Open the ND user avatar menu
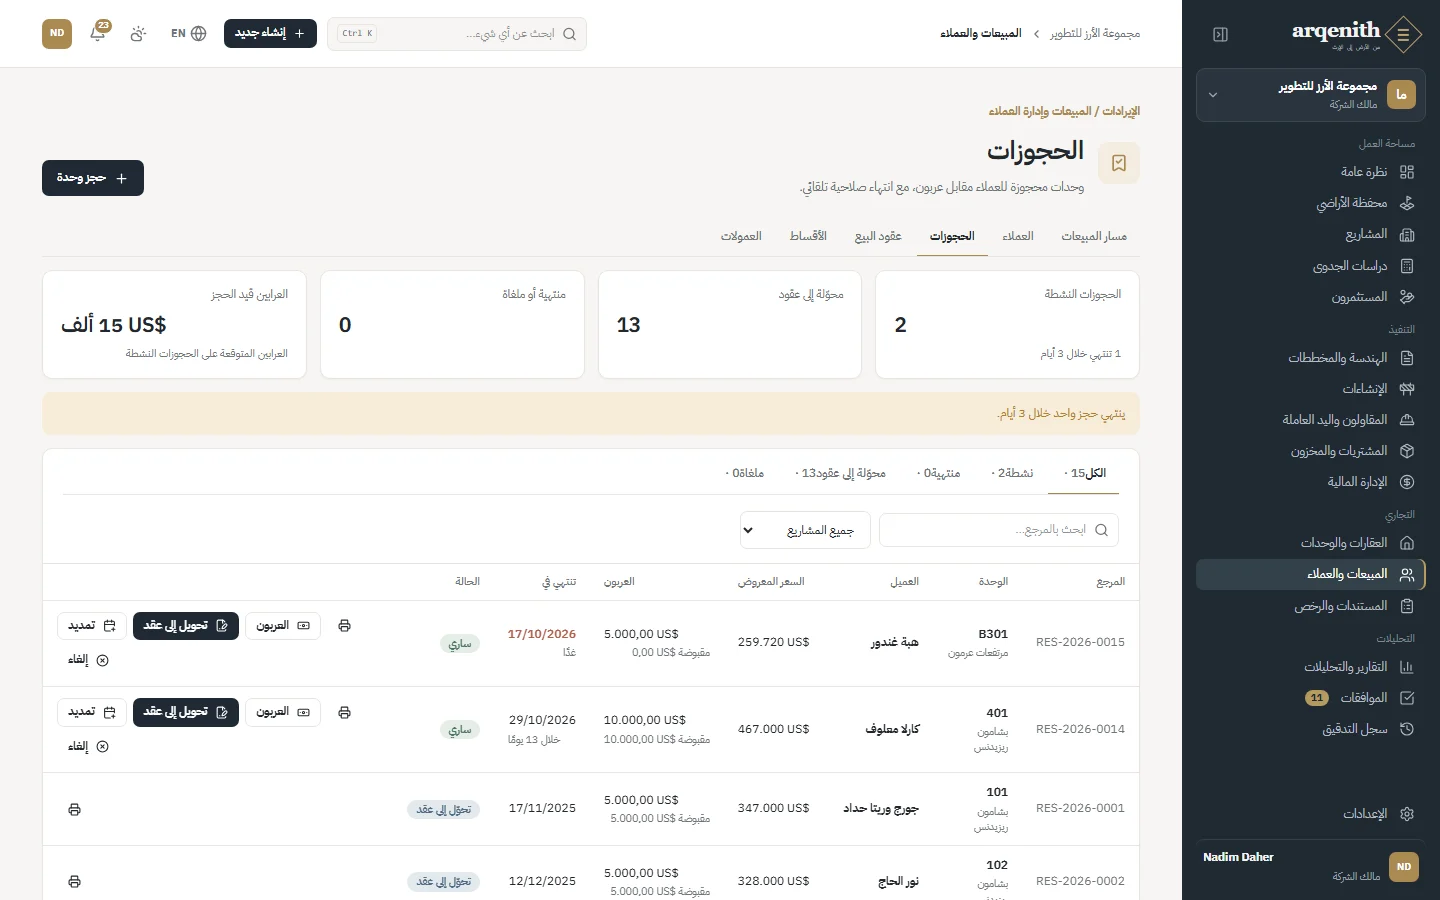 pyautogui.click(x=57, y=33)
